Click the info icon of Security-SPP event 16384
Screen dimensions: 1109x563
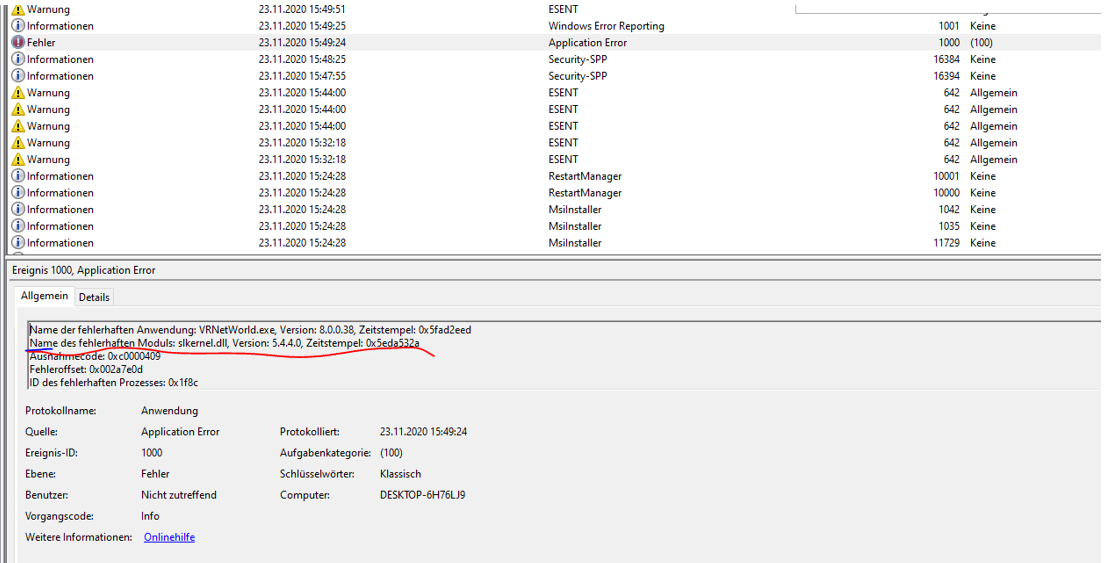pyautogui.click(x=18, y=59)
